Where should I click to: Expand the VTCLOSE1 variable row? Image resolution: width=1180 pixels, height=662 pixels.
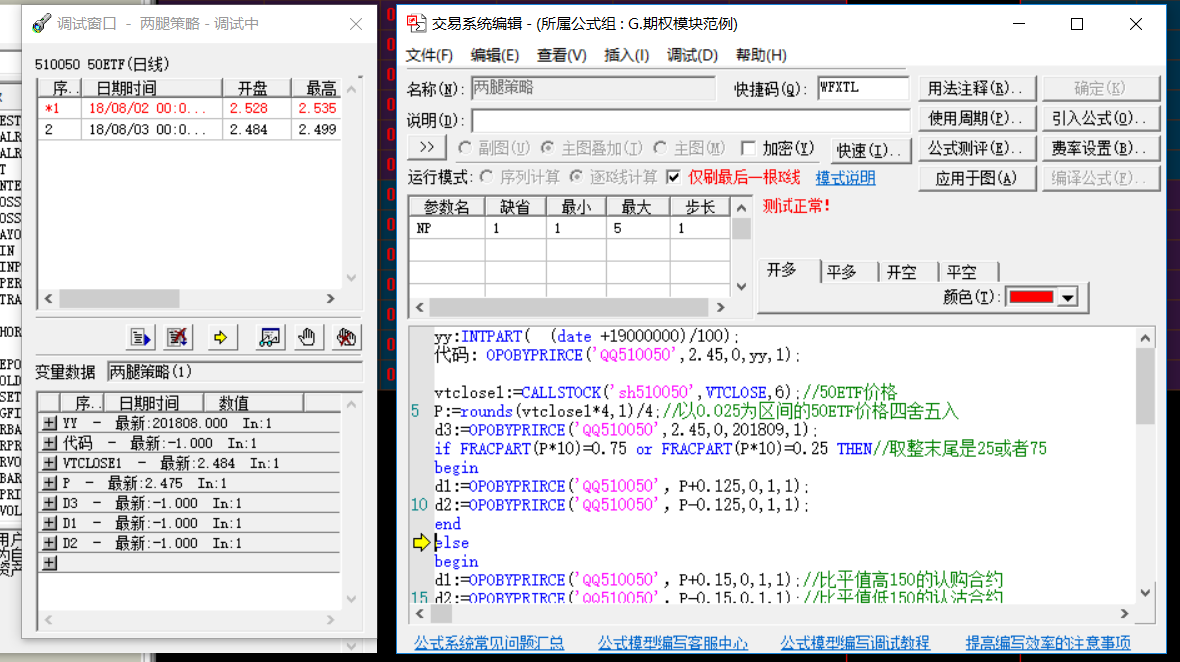pos(50,463)
